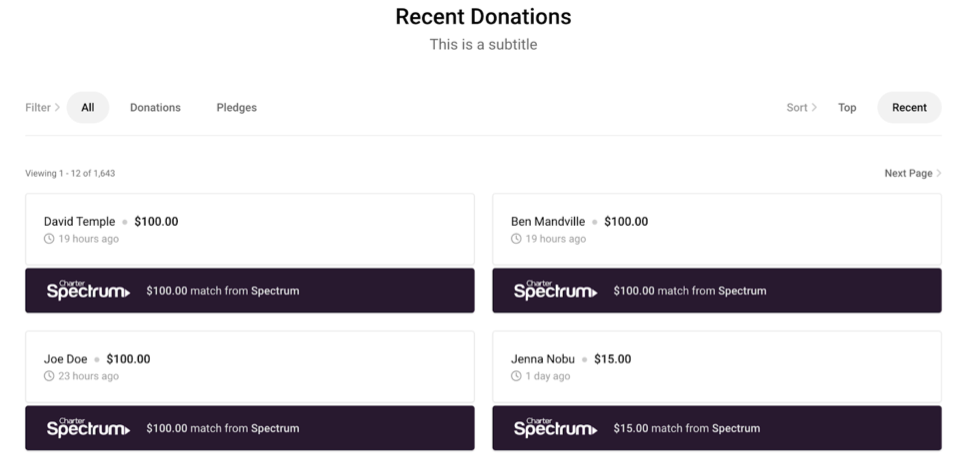Click the $100.00 Spectrum match banner under Joe Doe

(x=250, y=428)
